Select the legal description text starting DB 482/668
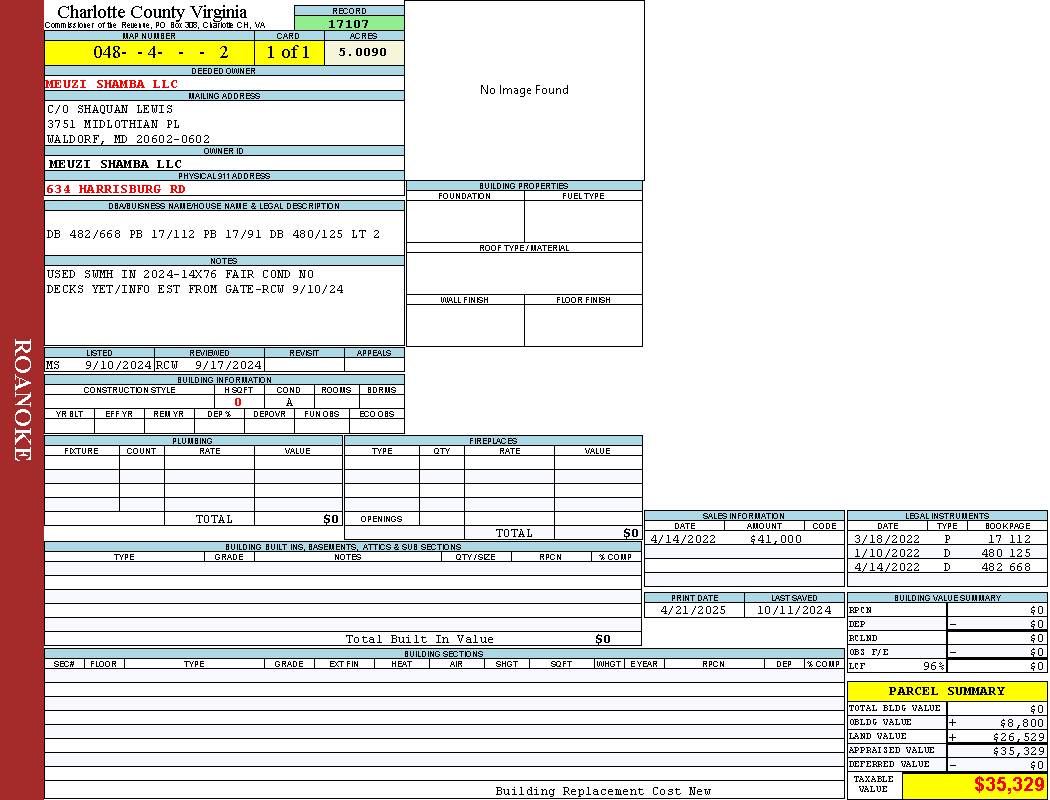The height and width of the screenshot is (800, 1050). point(213,234)
